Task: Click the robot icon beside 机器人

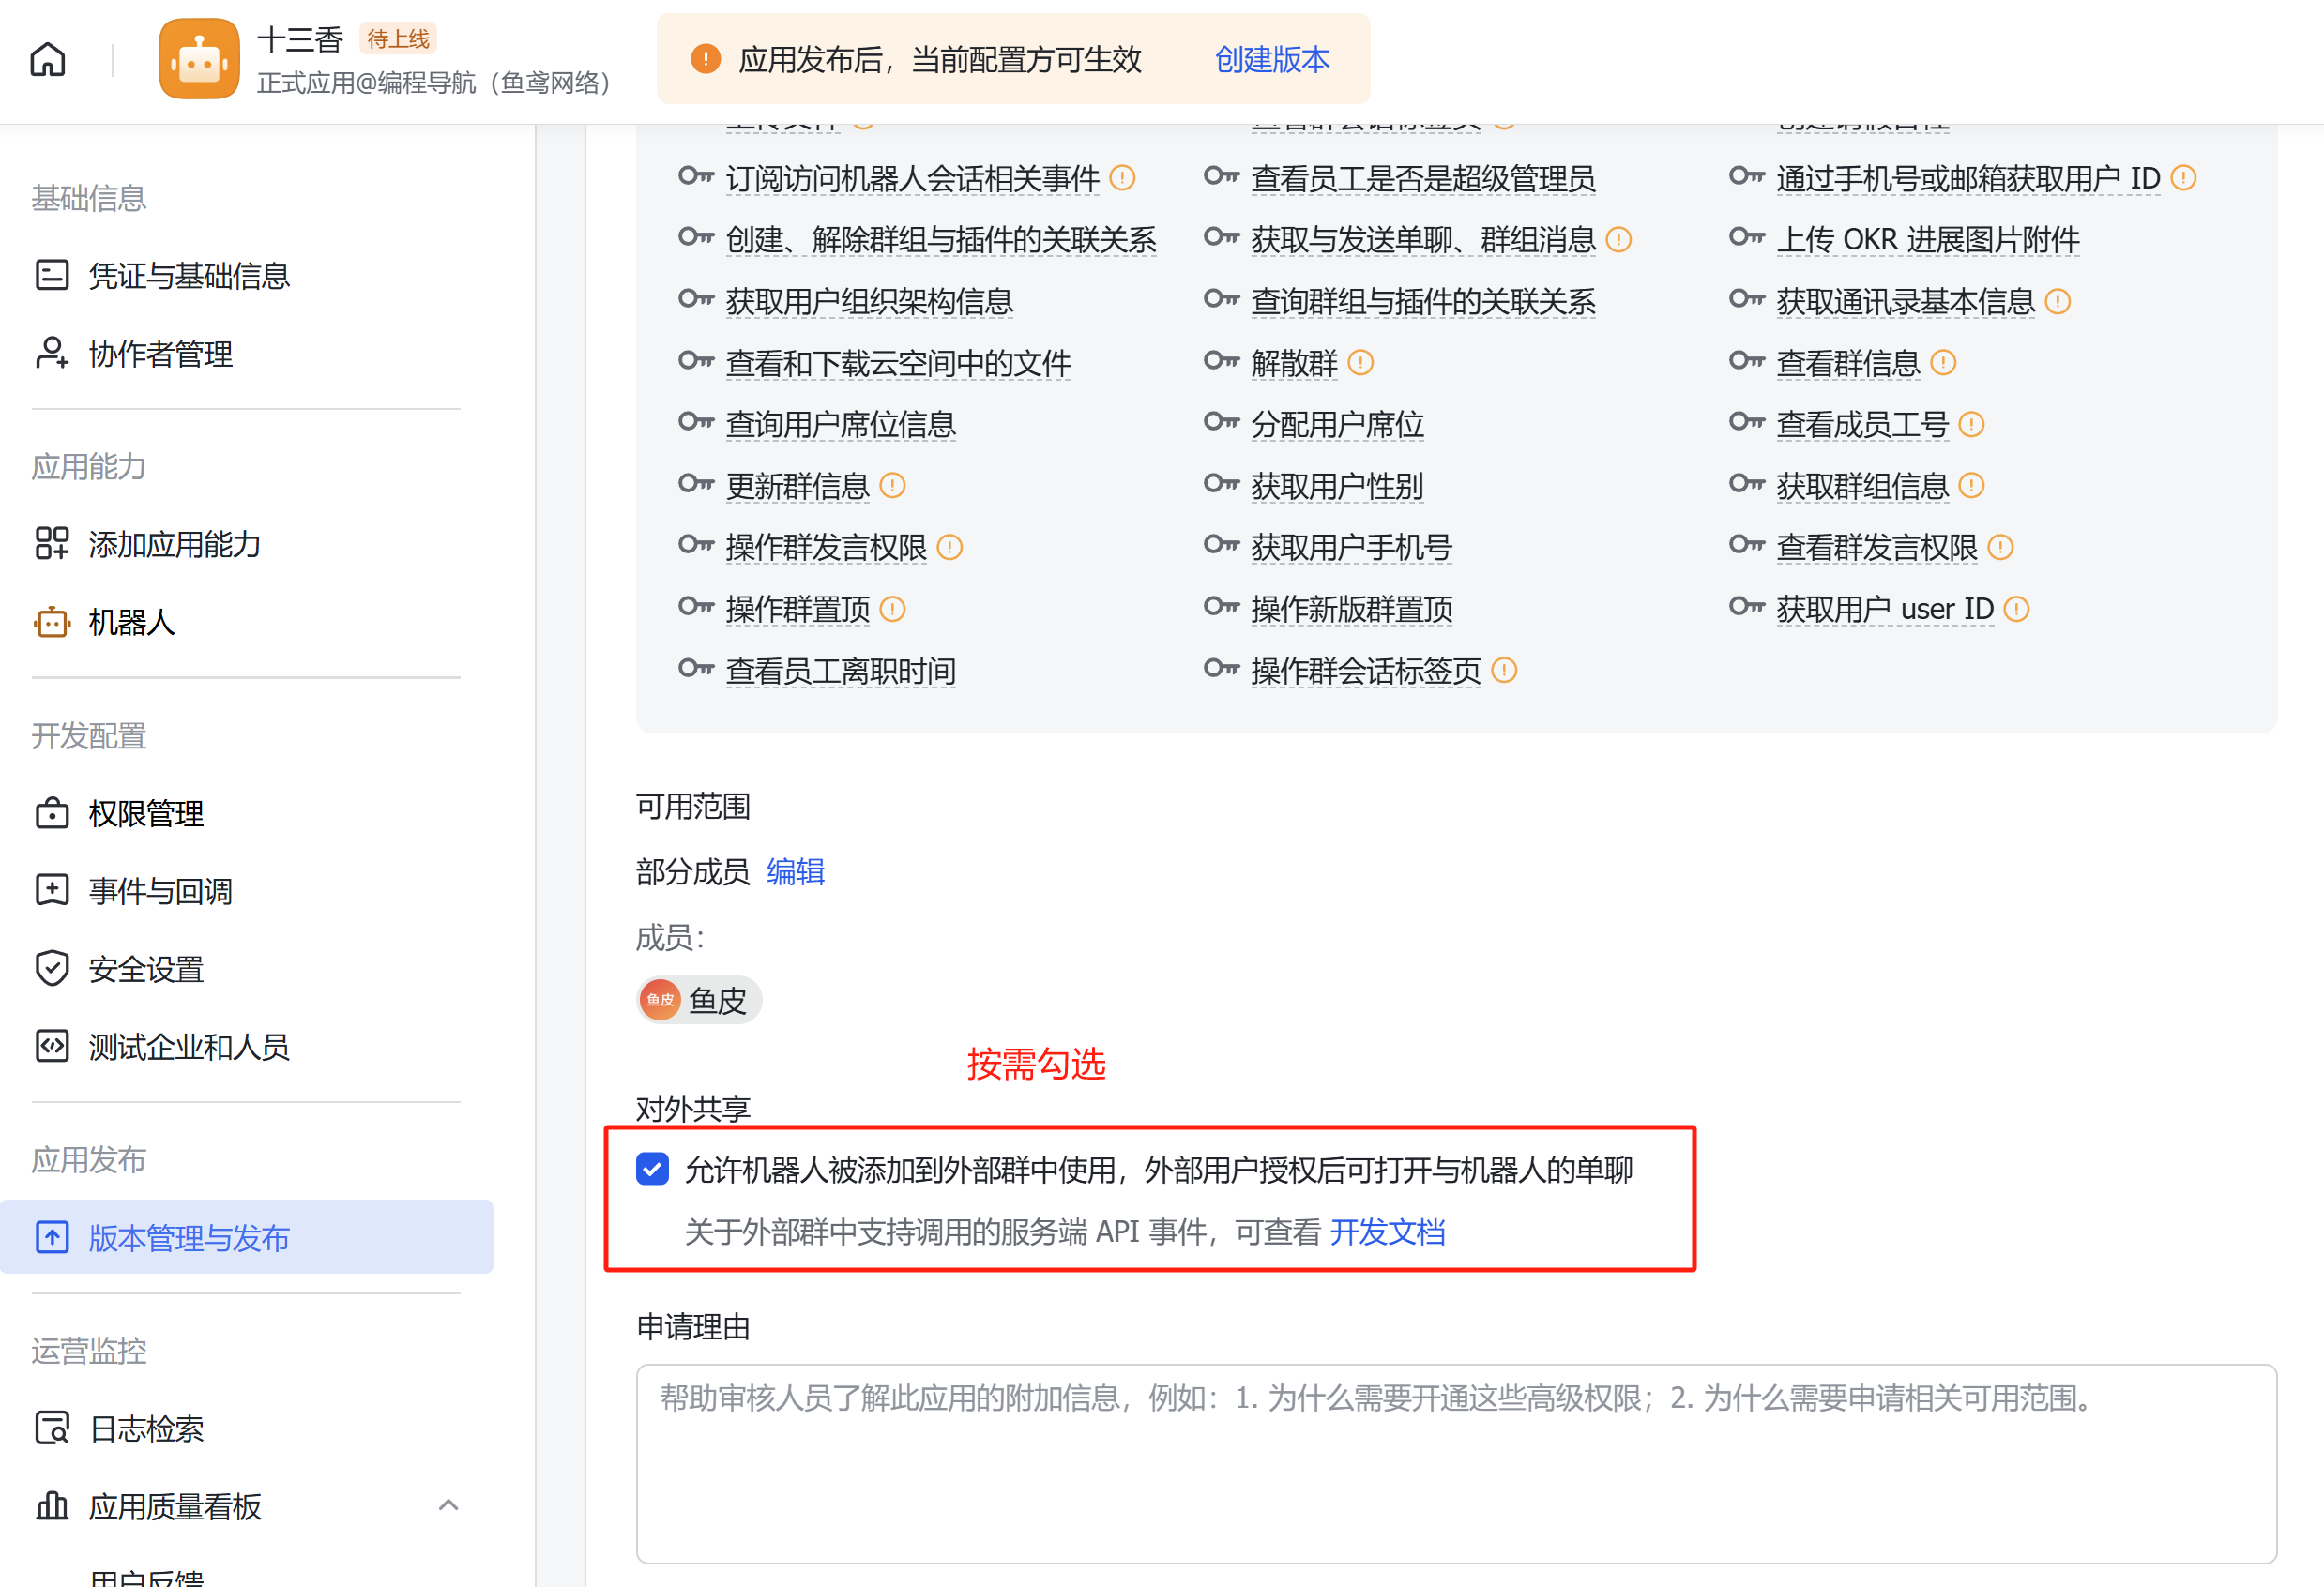Action: click(52, 622)
